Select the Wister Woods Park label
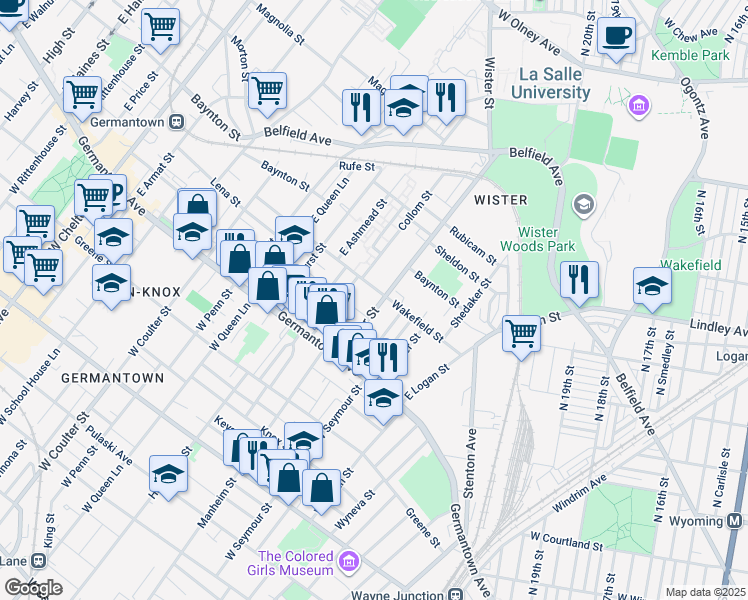Viewport: 748px width, 600px height. pos(538,239)
